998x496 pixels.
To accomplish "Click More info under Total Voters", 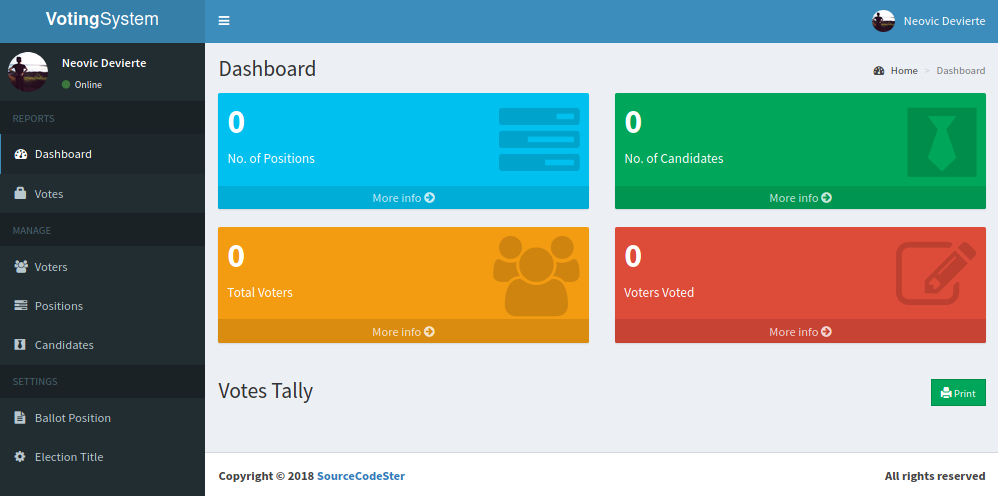I will coord(404,332).
